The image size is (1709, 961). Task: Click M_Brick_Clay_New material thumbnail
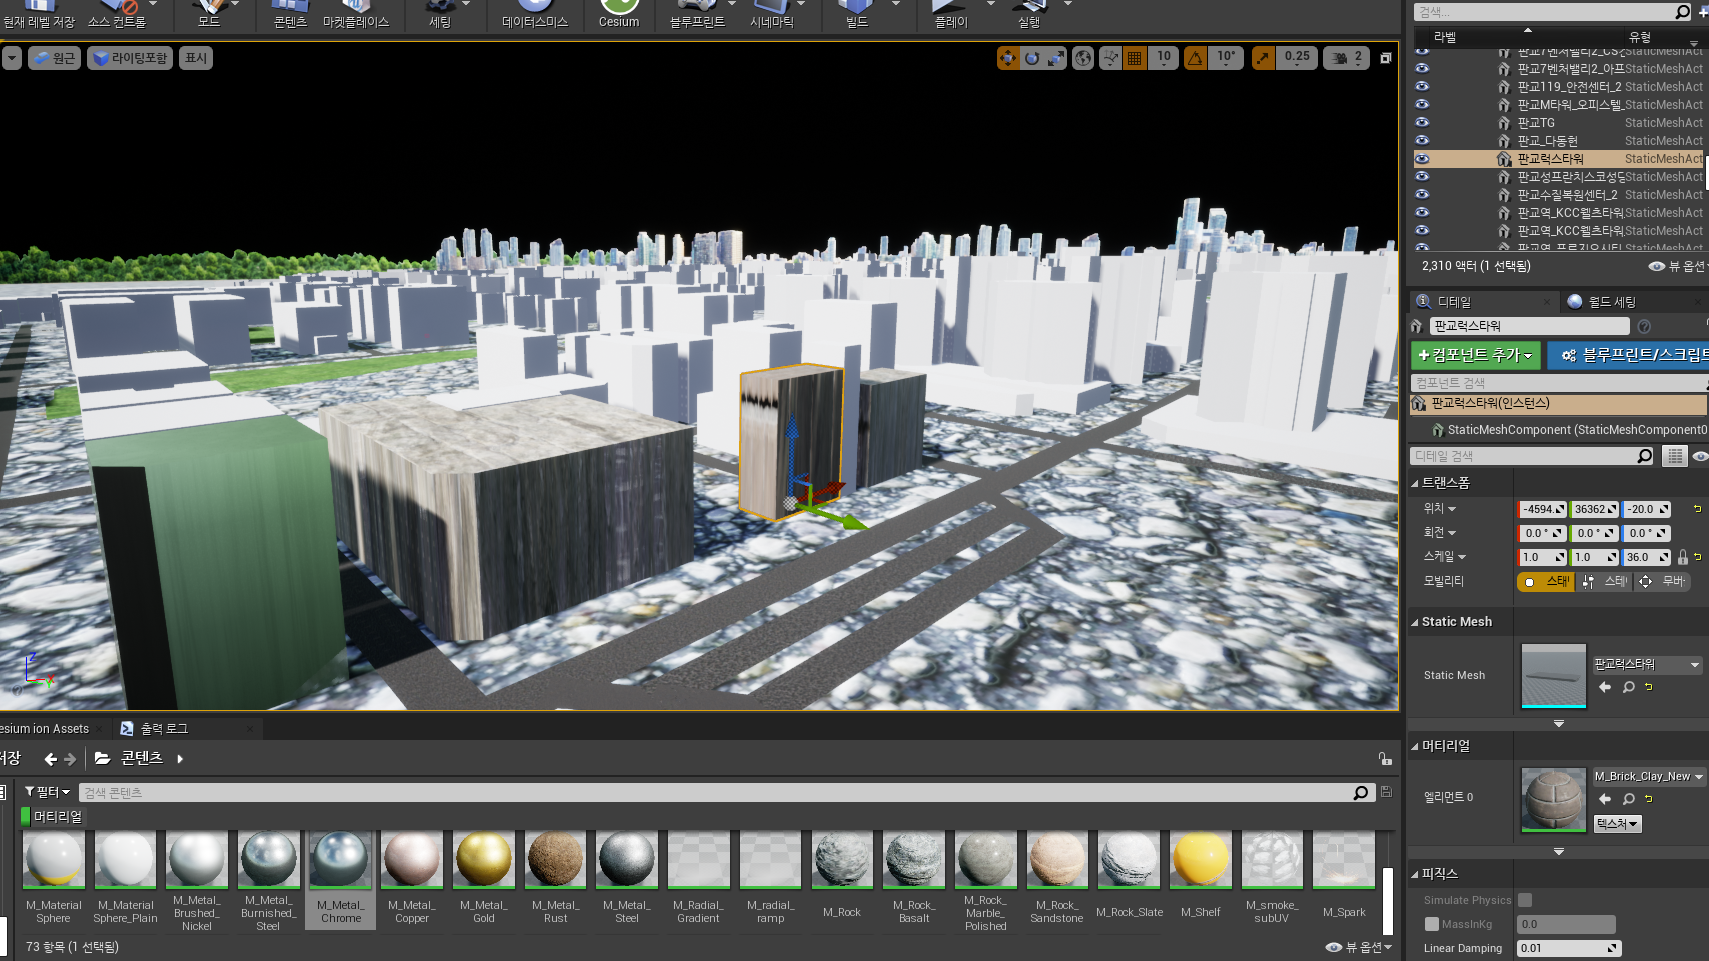[1553, 800]
